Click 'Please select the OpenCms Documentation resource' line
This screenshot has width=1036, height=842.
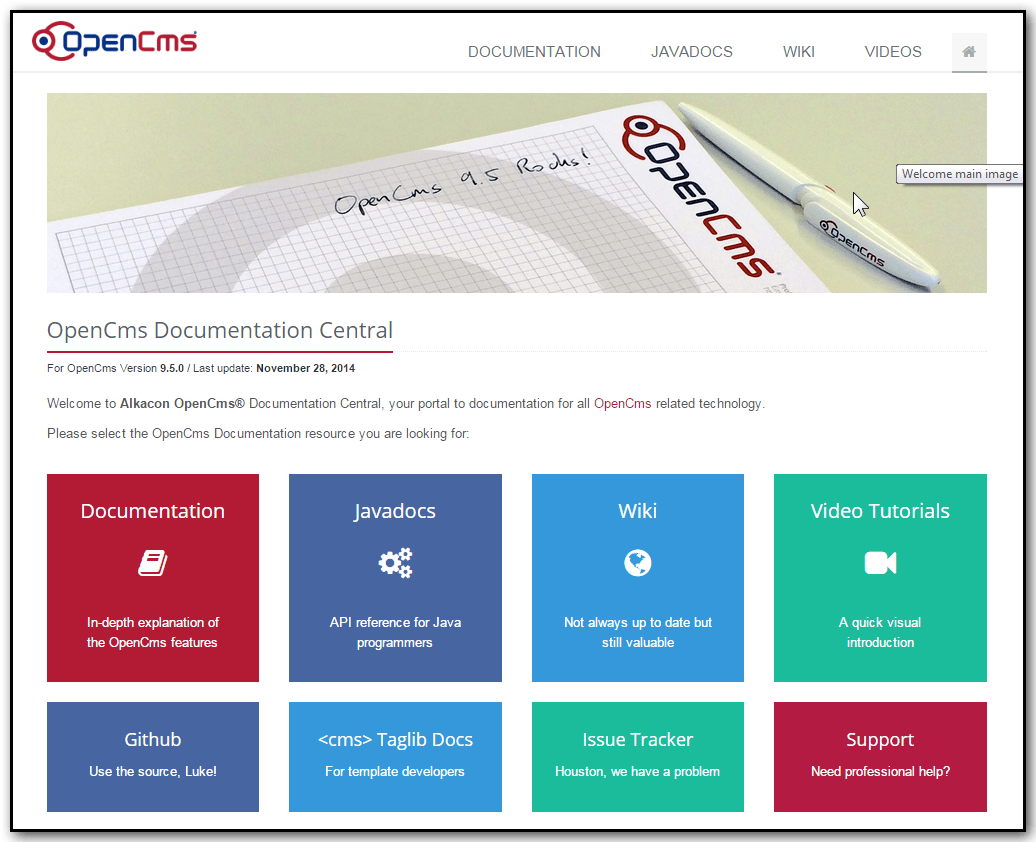pos(258,434)
